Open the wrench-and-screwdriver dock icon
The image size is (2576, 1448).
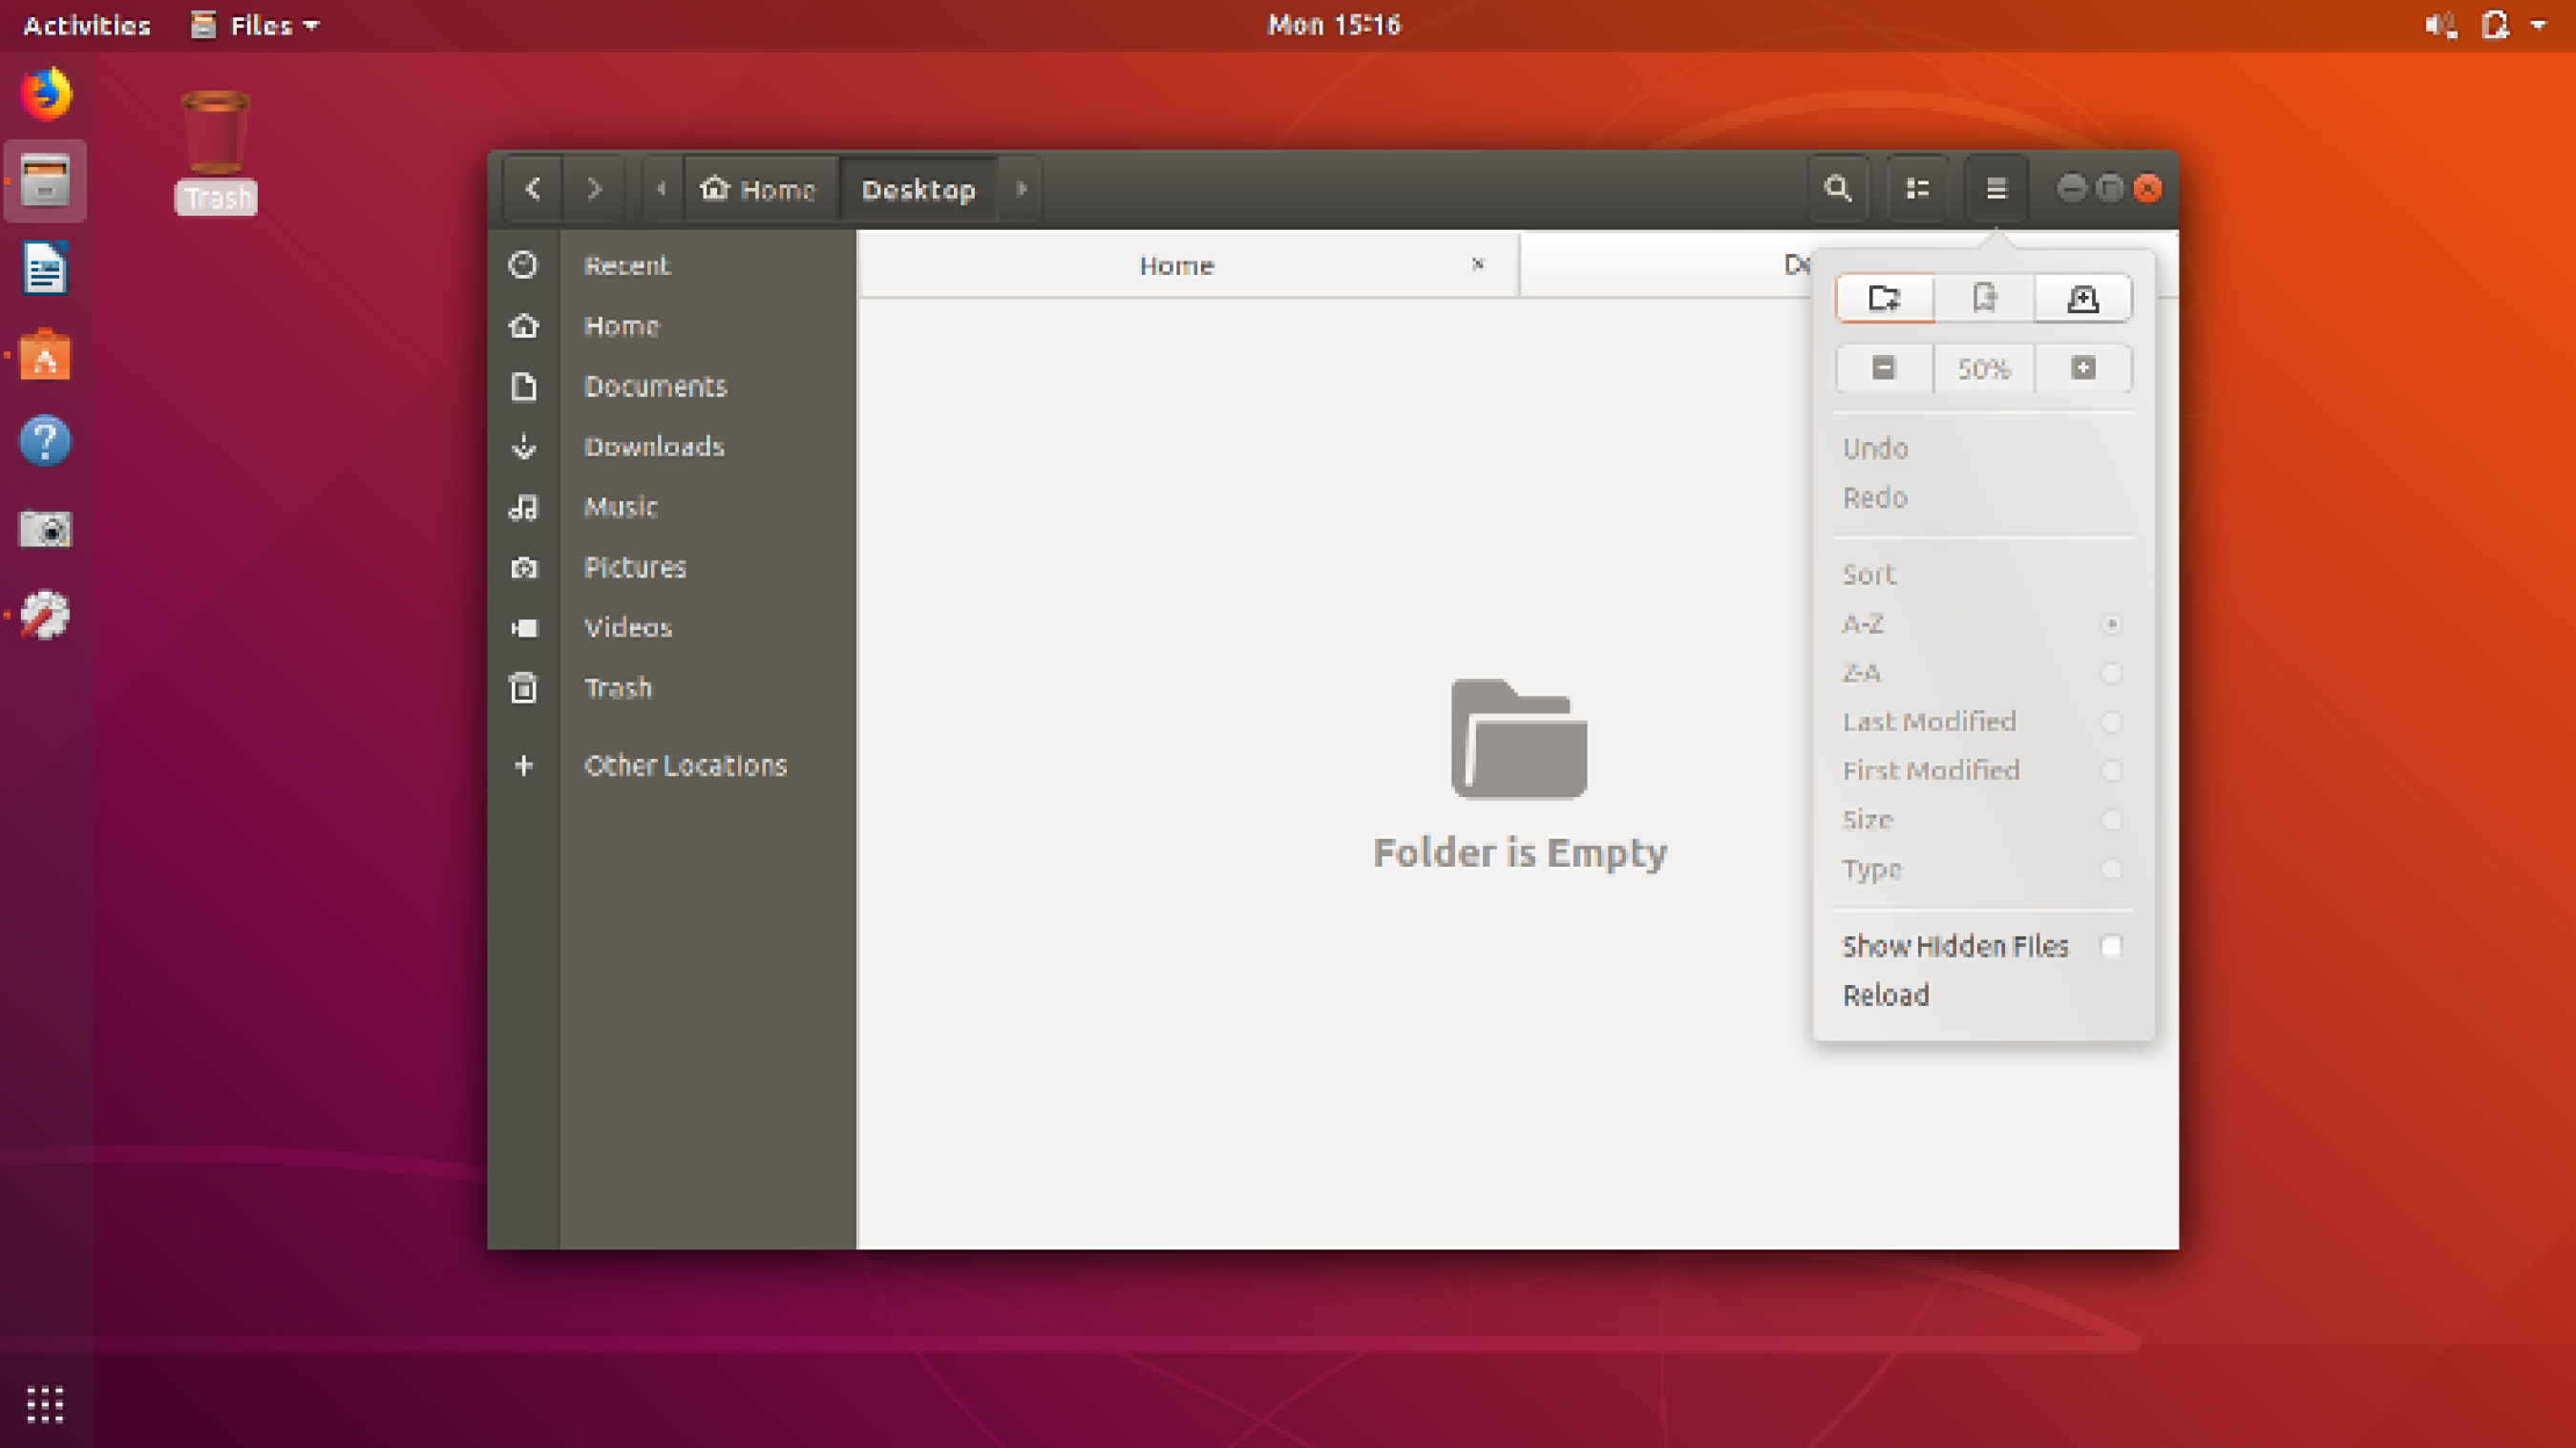coord(46,615)
